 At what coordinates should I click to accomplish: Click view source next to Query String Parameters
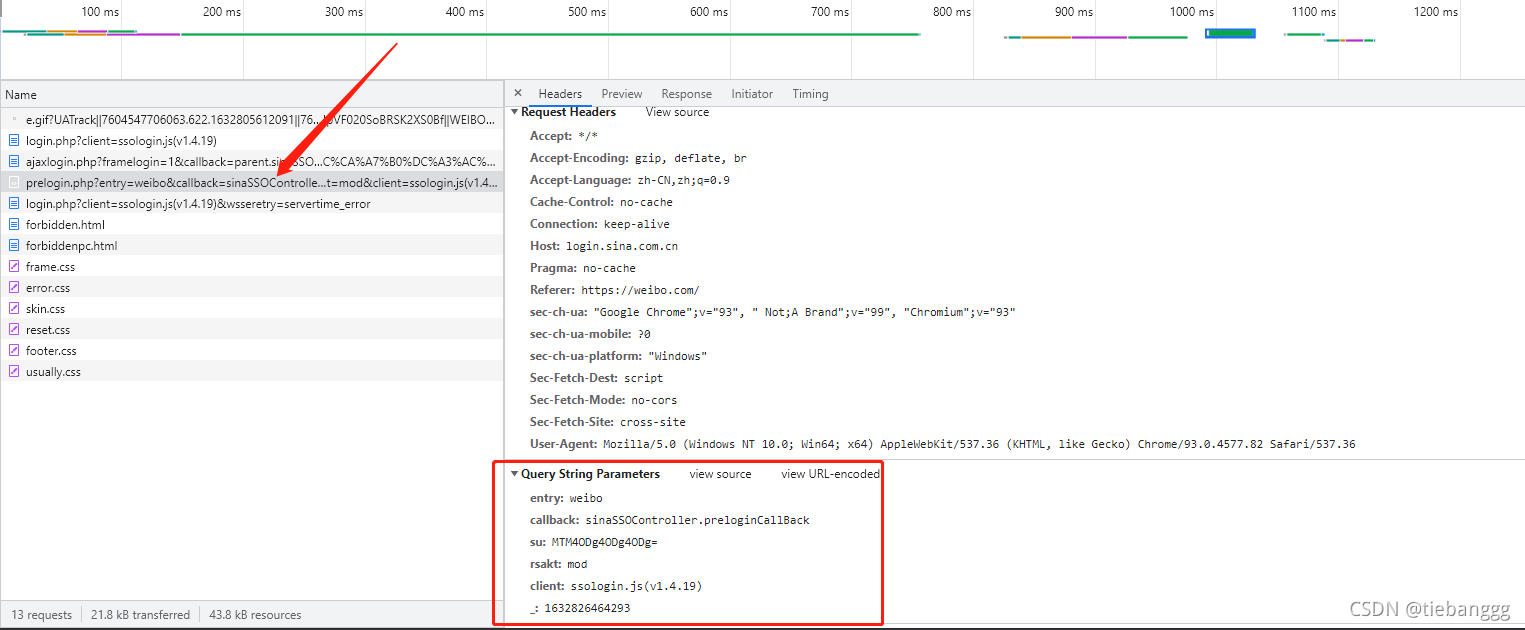point(720,474)
